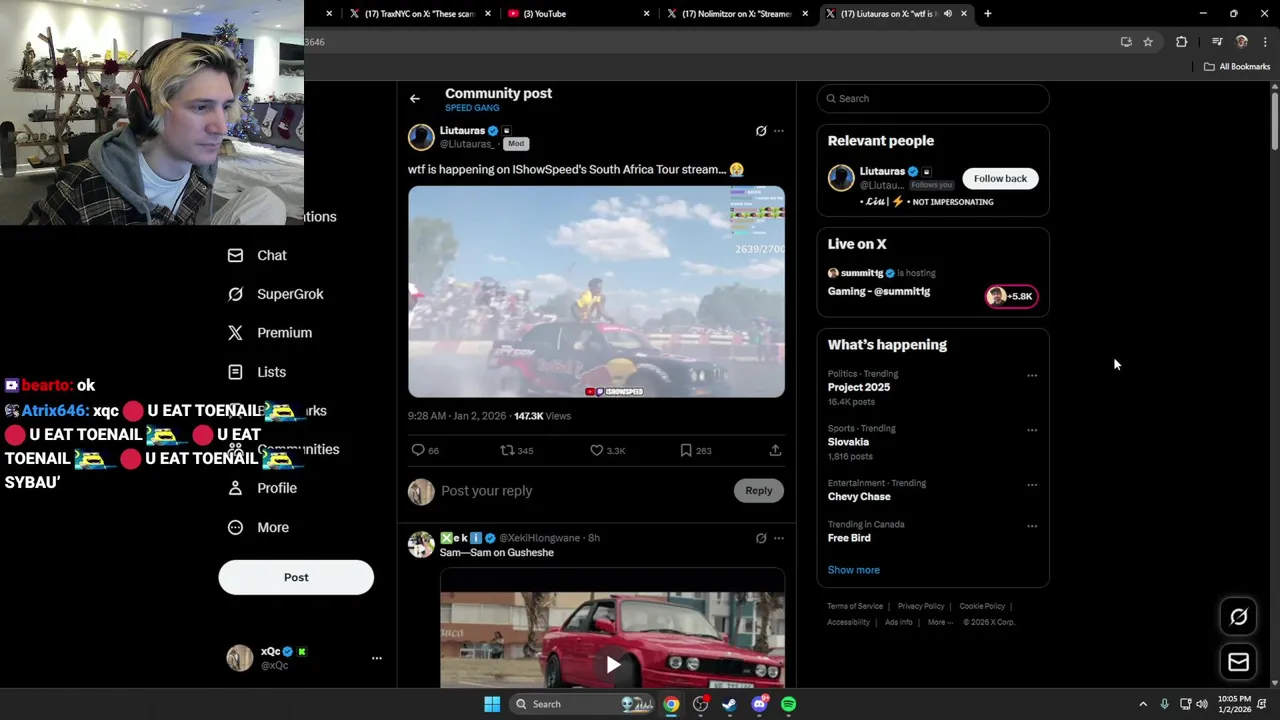
Task: Open Steam from the taskbar
Action: [x=729, y=704]
